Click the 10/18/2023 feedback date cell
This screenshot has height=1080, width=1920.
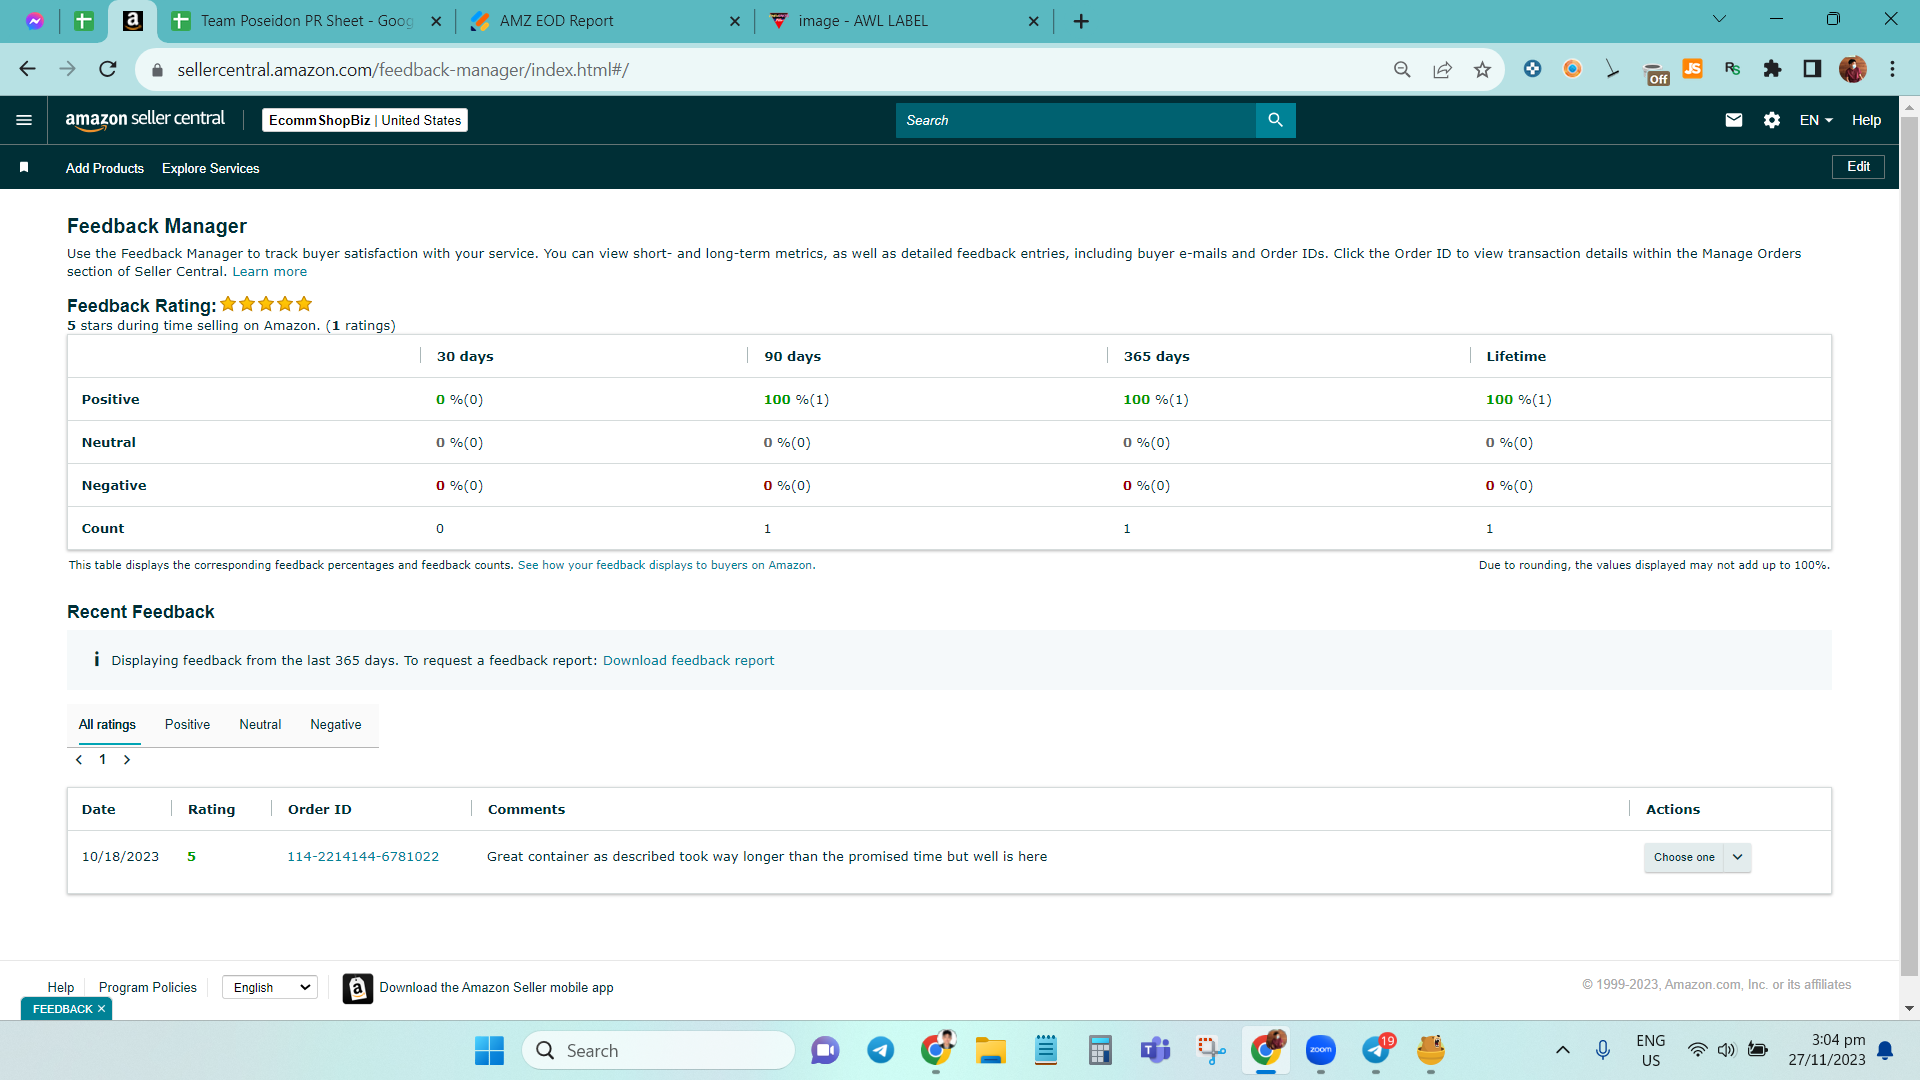(x=120, y=857)
